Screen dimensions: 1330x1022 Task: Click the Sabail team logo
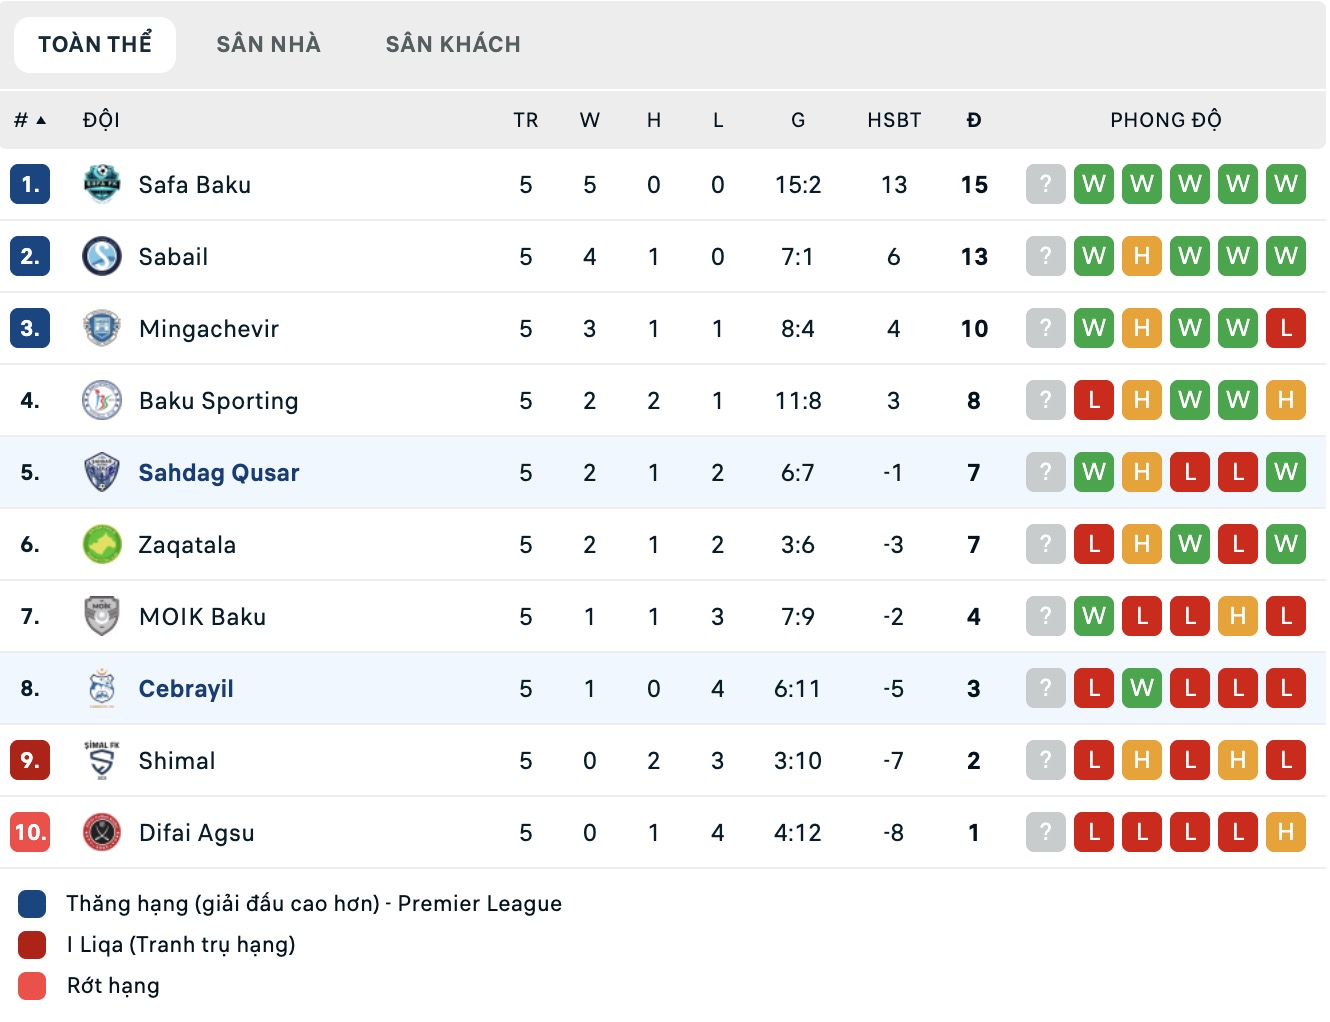102,257
